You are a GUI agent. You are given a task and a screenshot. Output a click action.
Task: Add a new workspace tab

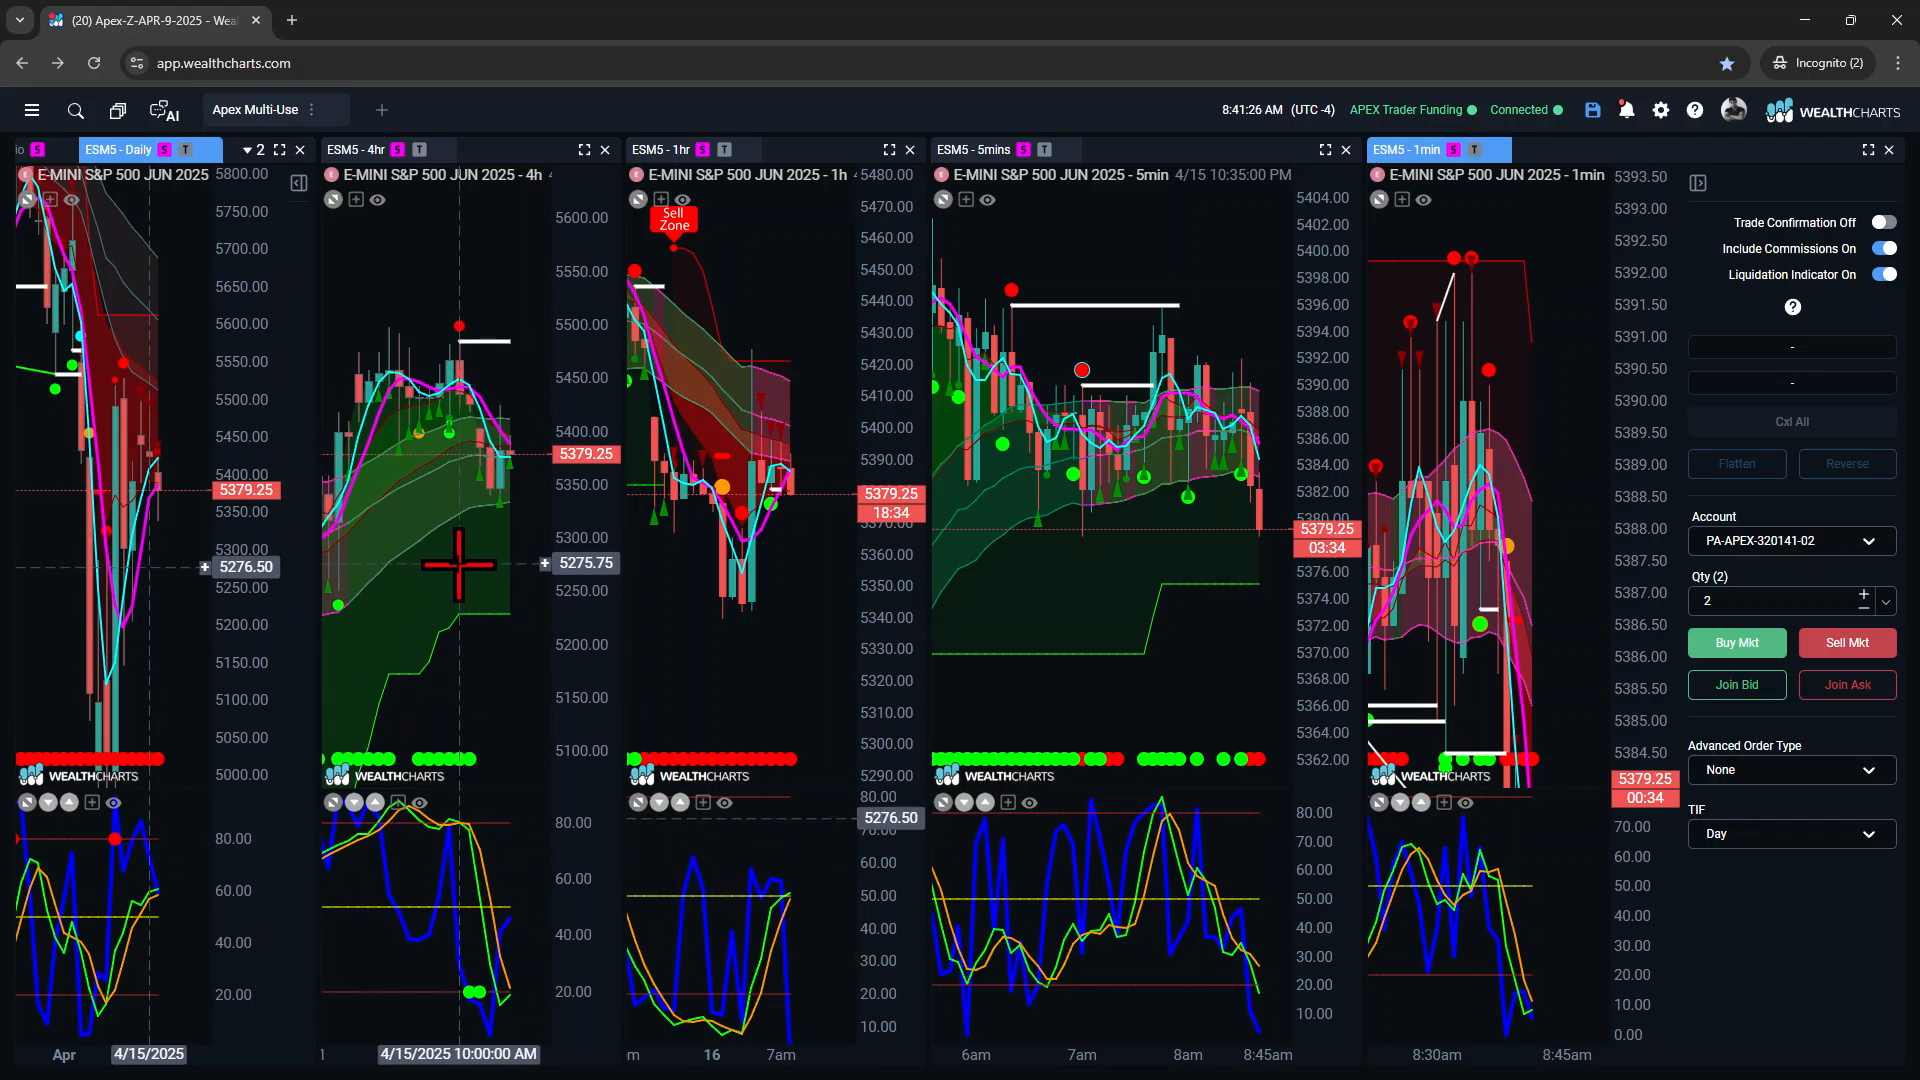(381, 110)
